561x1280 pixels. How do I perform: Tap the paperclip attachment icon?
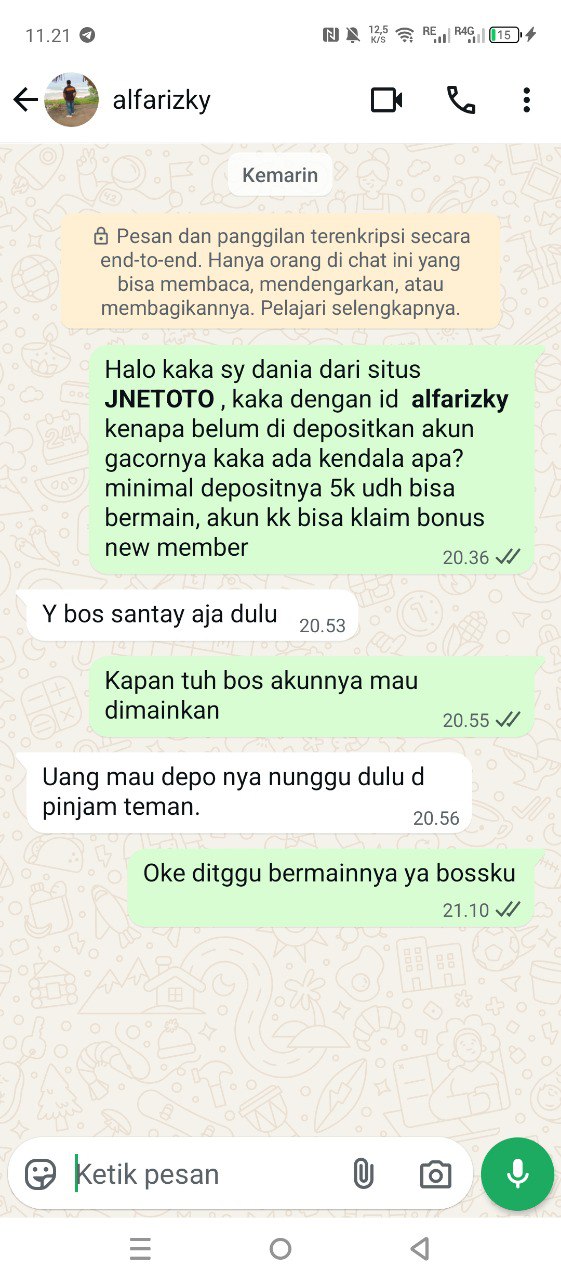click(x=363, y=1174)
